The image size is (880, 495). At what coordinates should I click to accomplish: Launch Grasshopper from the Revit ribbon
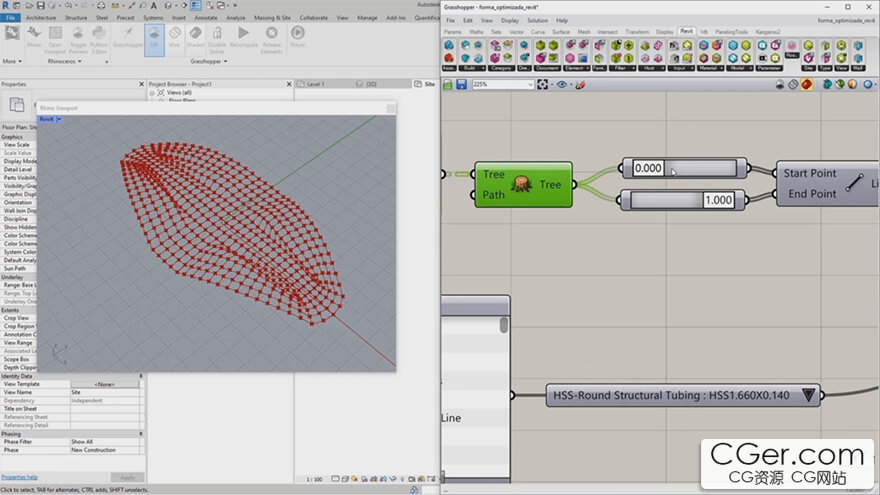128,37
